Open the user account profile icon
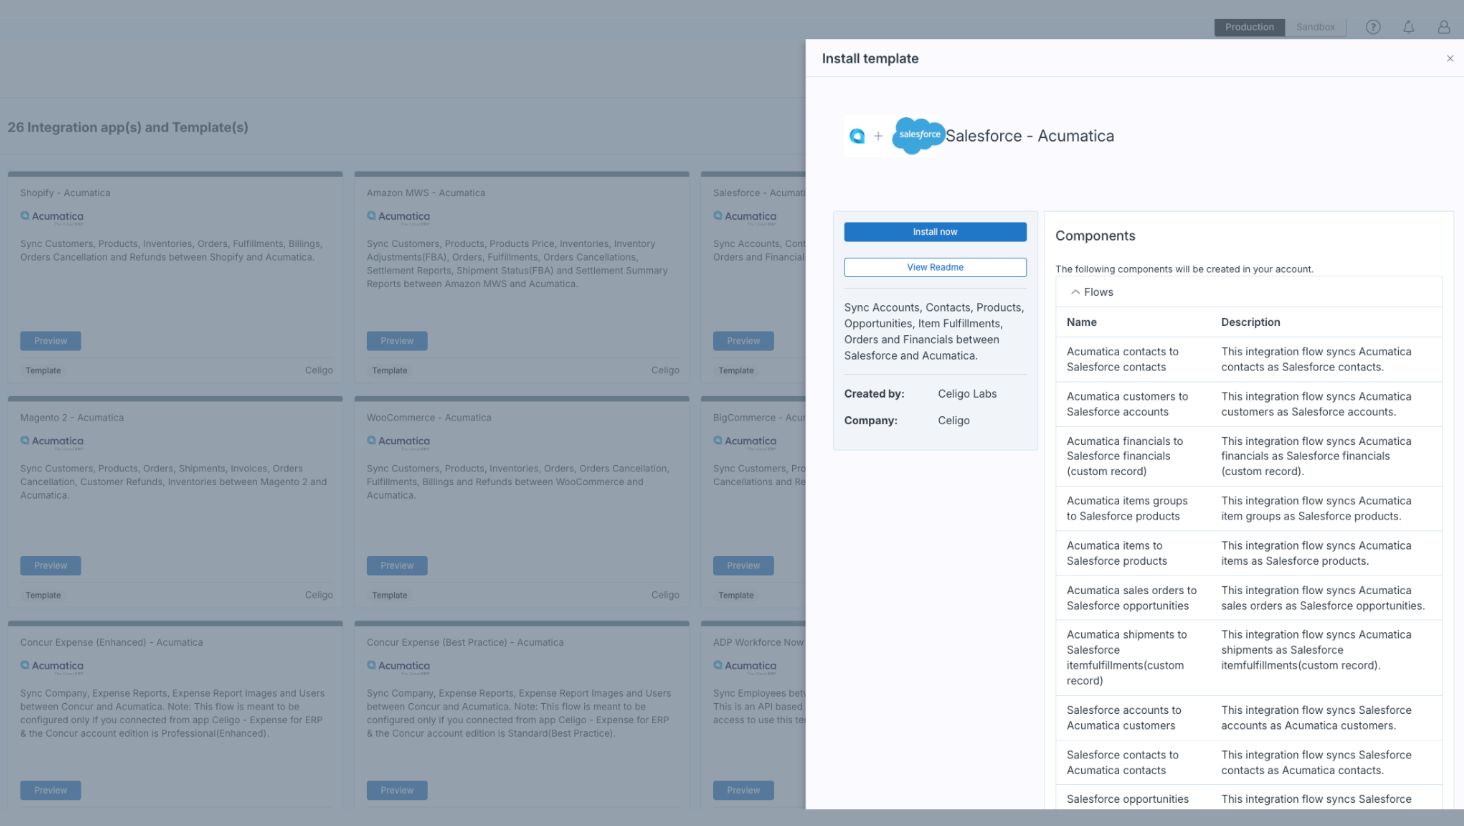This screenshot has height=826, width=1464. [x=1444, y=27]
